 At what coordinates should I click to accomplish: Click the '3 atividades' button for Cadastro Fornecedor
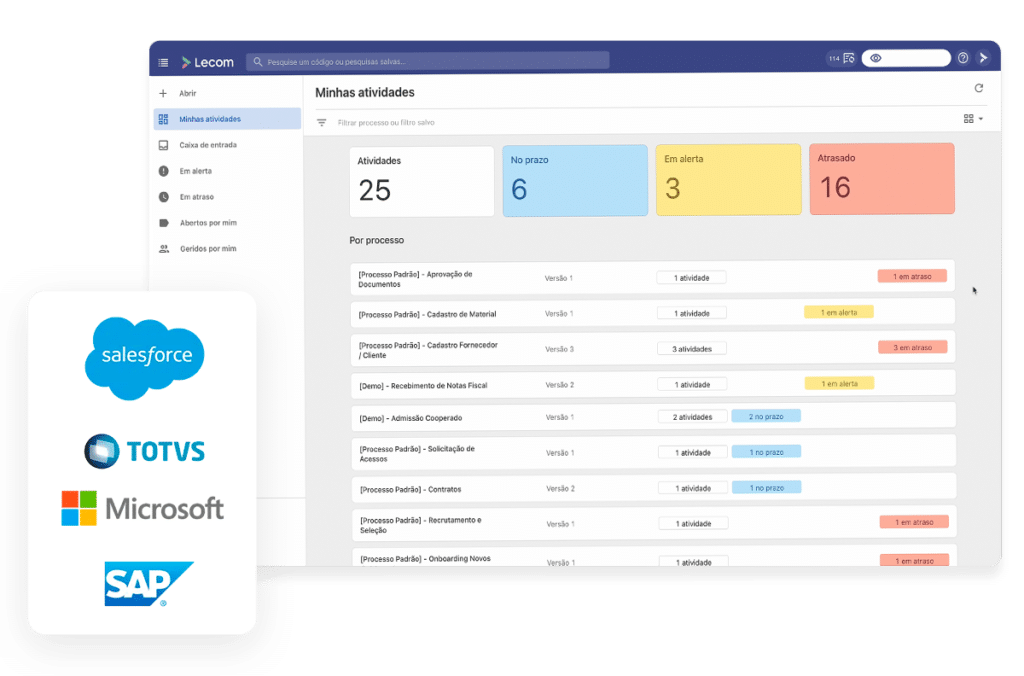(x=692, y=349)
